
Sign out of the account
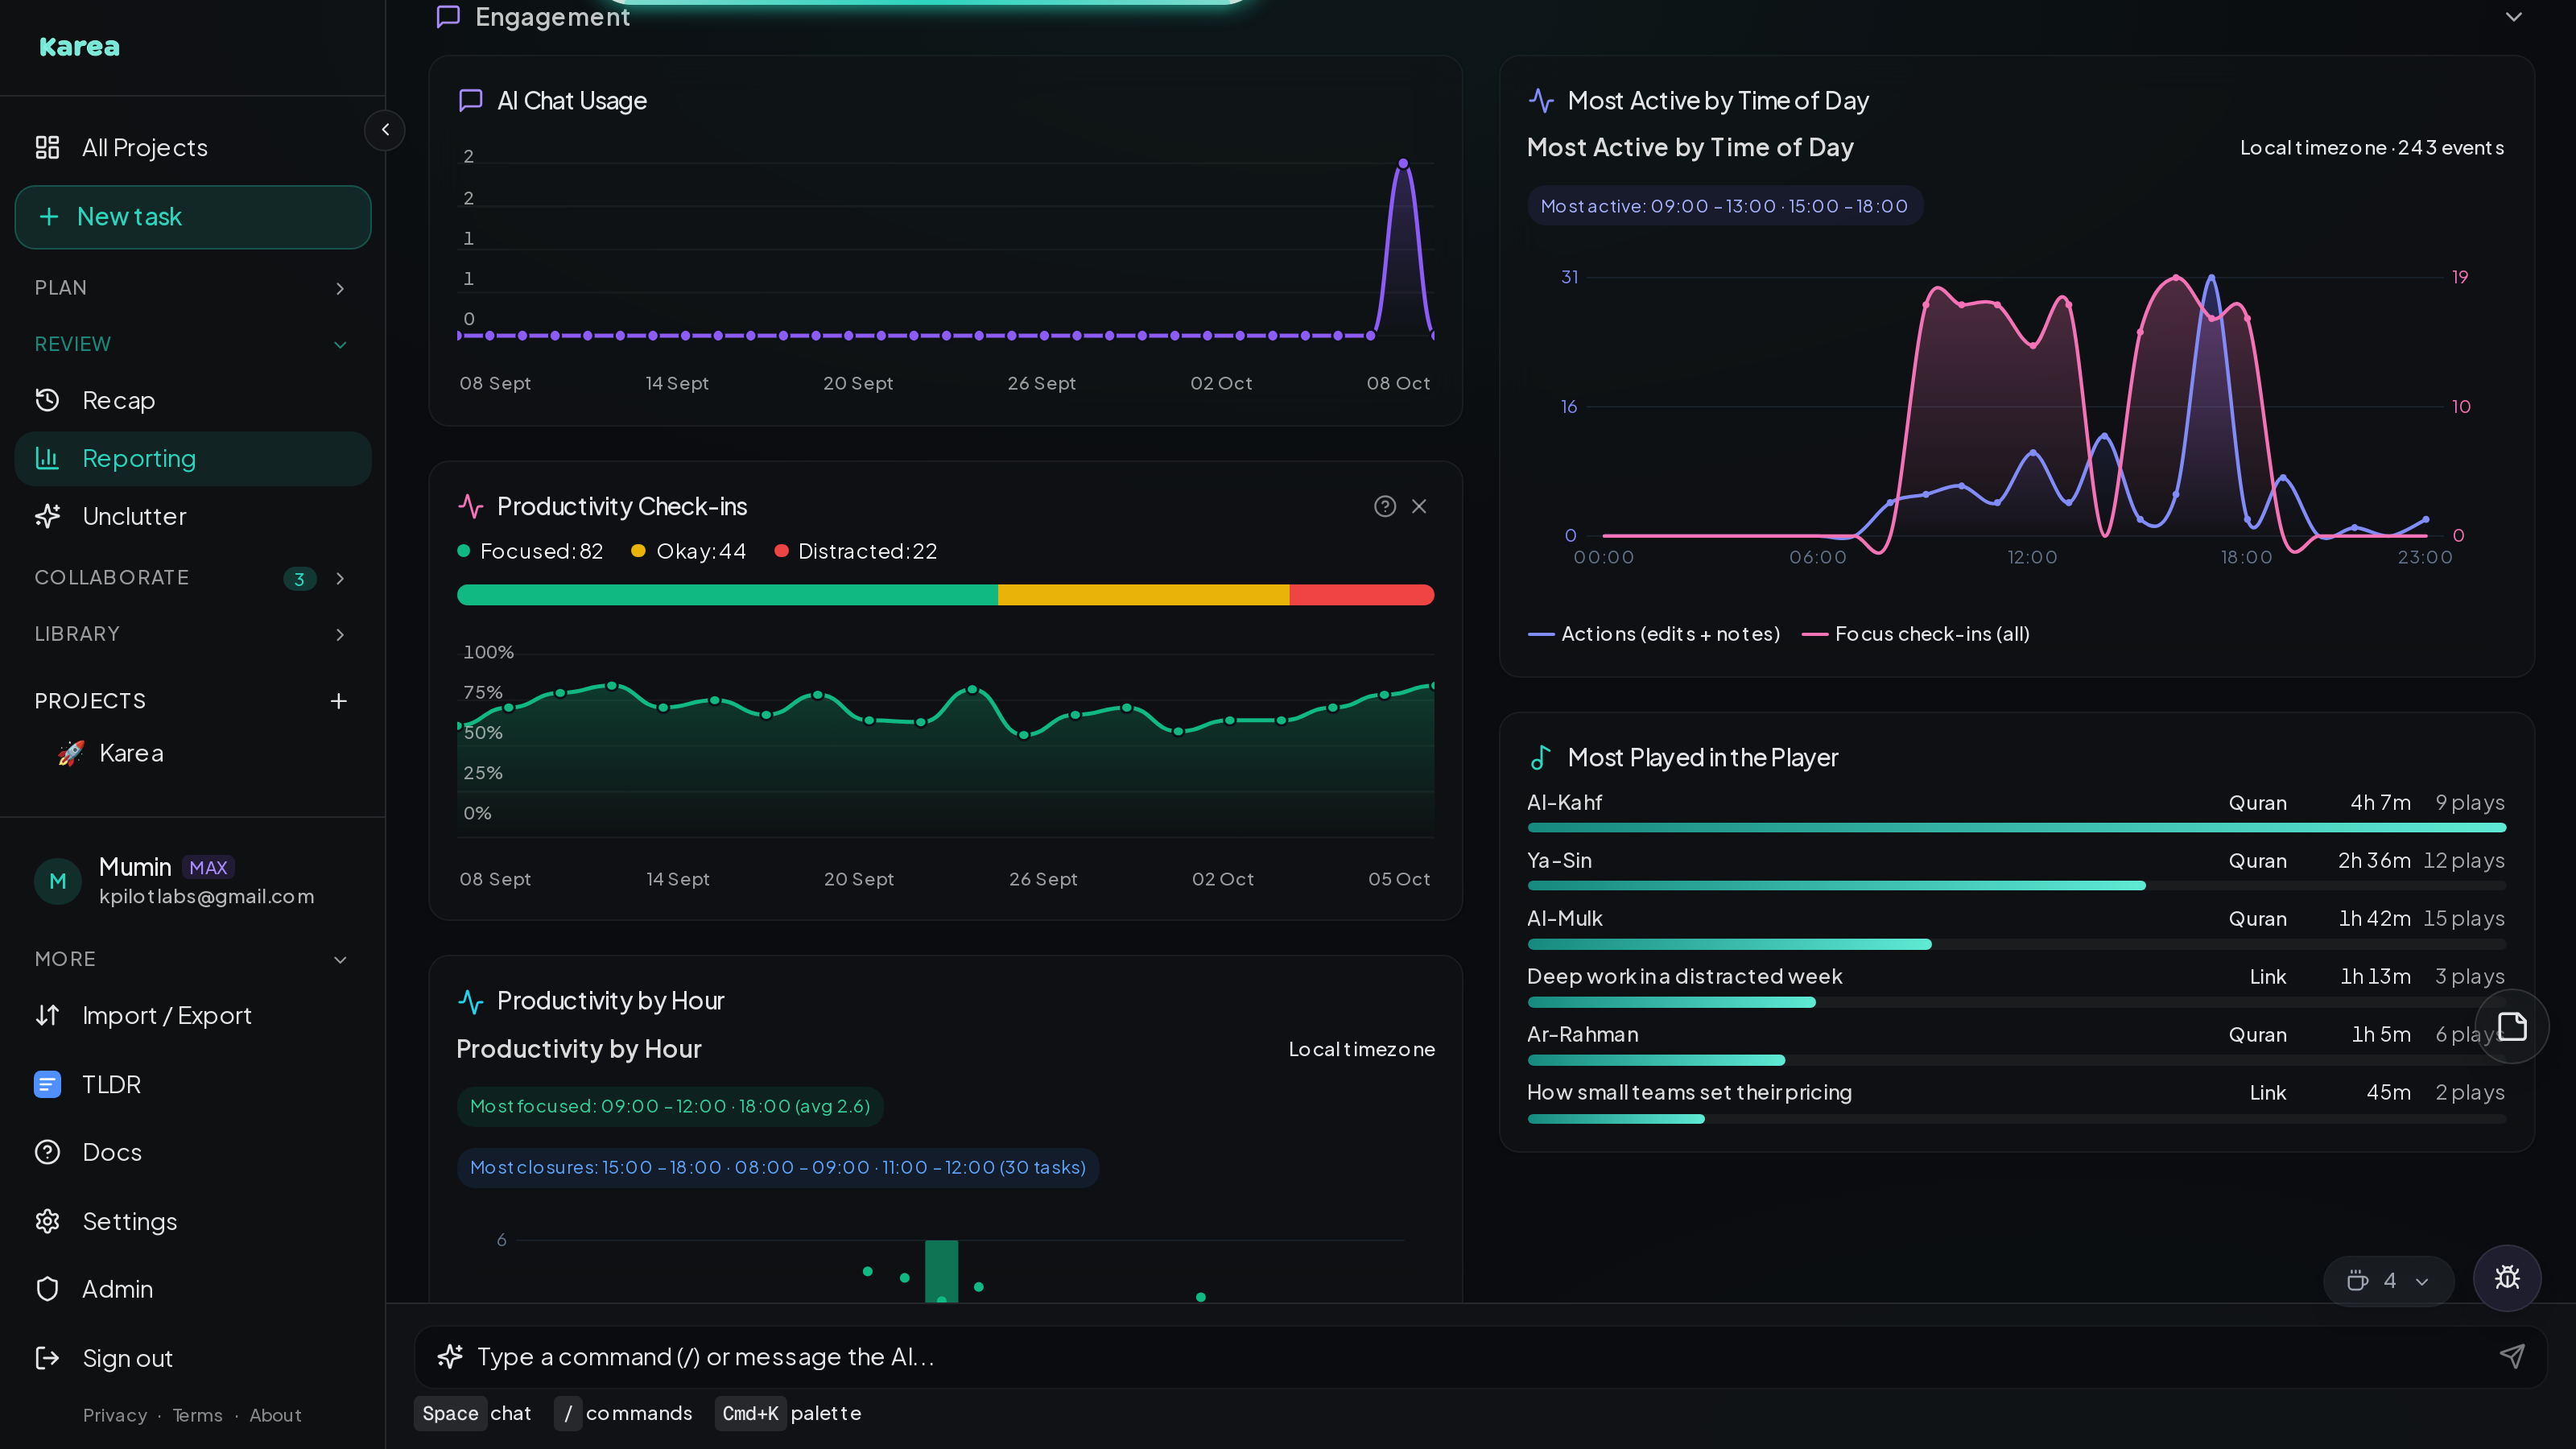192,1358
